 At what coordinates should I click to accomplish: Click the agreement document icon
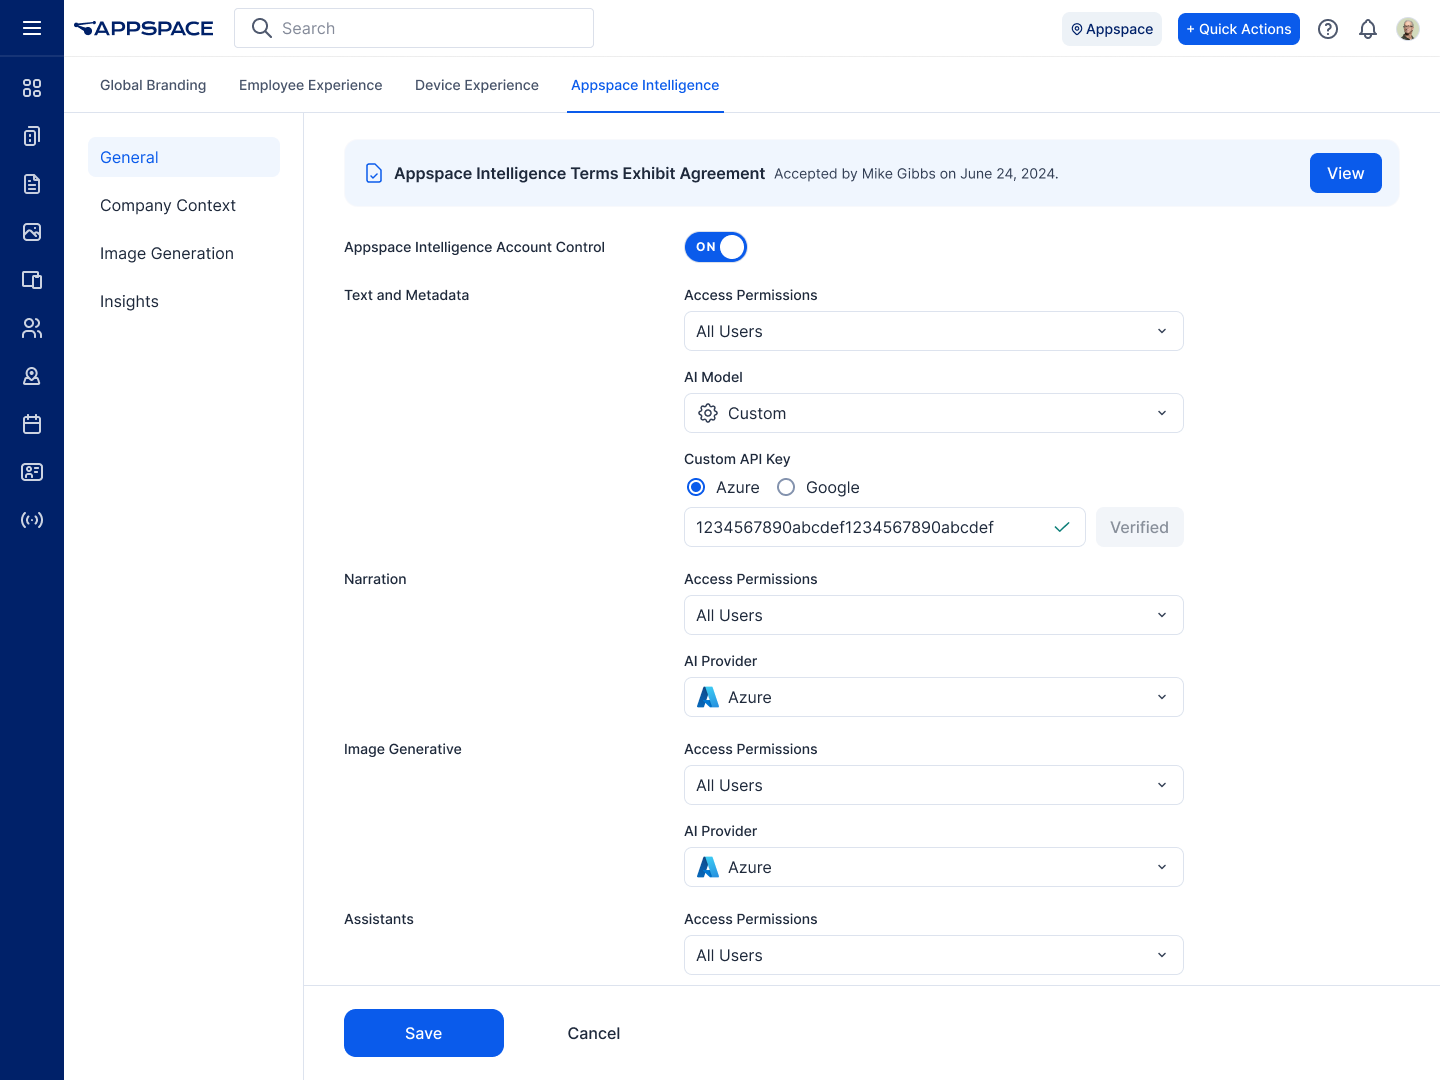click(374, 173)
